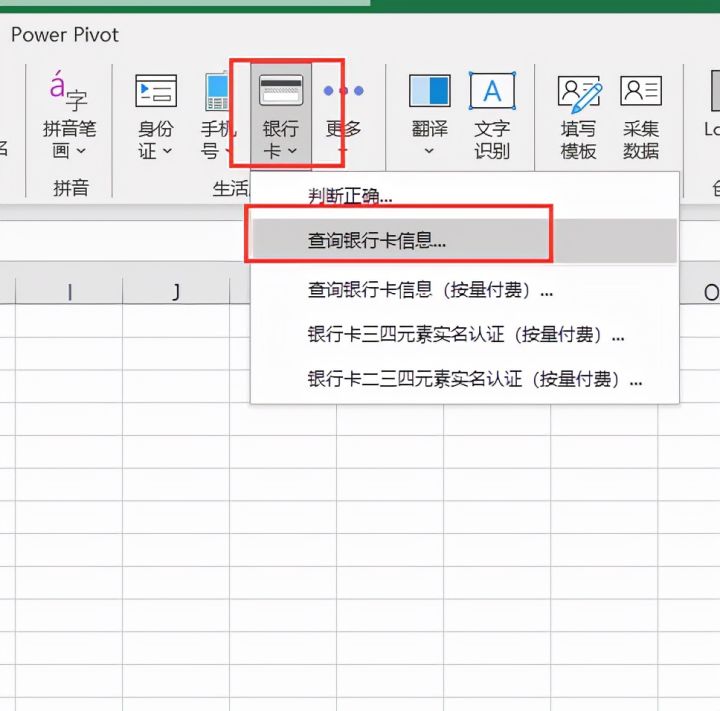Image resolution: width=720 pixels, height=711 pixels.
Task: Click the 手机号 phone icon
Action: click(x=217, y=91)
